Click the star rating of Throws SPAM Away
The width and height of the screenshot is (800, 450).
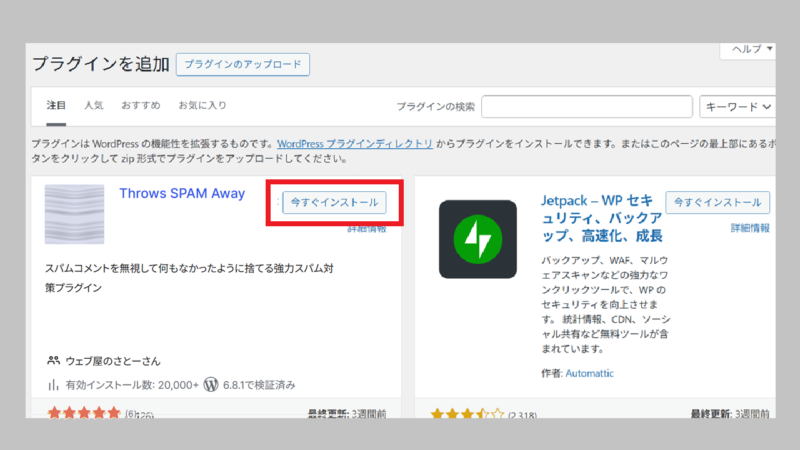[x=84, y=412]
